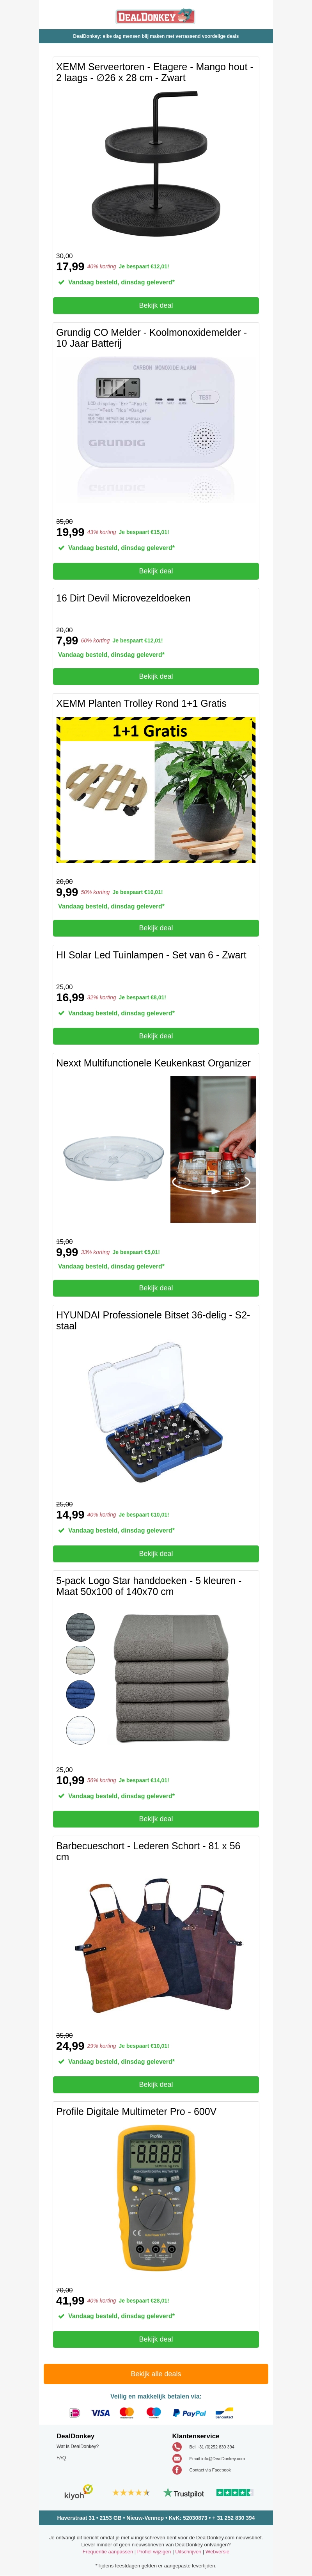Click the PayPal payment logo
This screenshot has width=312, height=2576.
pyautogui.click(x=189, y=2412)
